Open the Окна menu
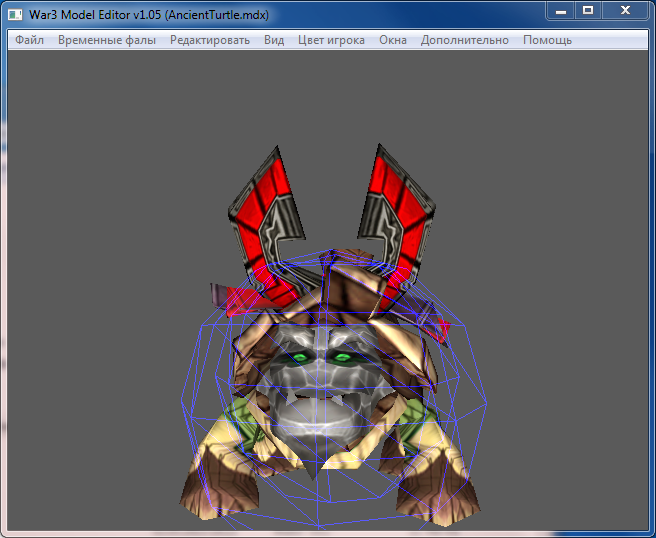The height and width of the screenshot is (538, 656). 393,40
